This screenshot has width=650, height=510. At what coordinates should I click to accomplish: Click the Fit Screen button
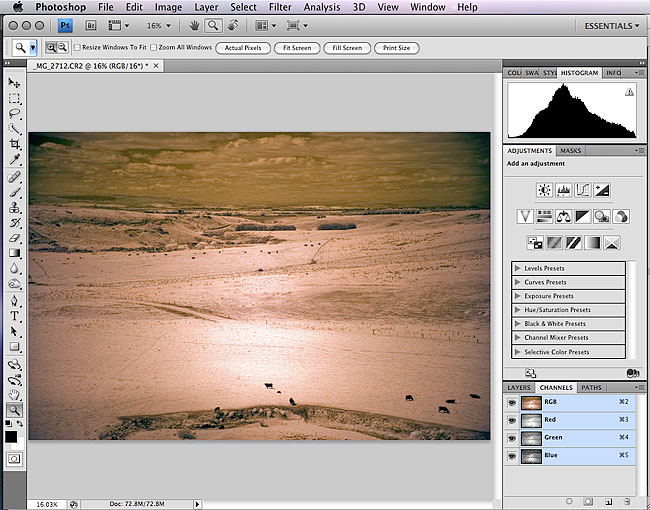[x=293, y=47]
